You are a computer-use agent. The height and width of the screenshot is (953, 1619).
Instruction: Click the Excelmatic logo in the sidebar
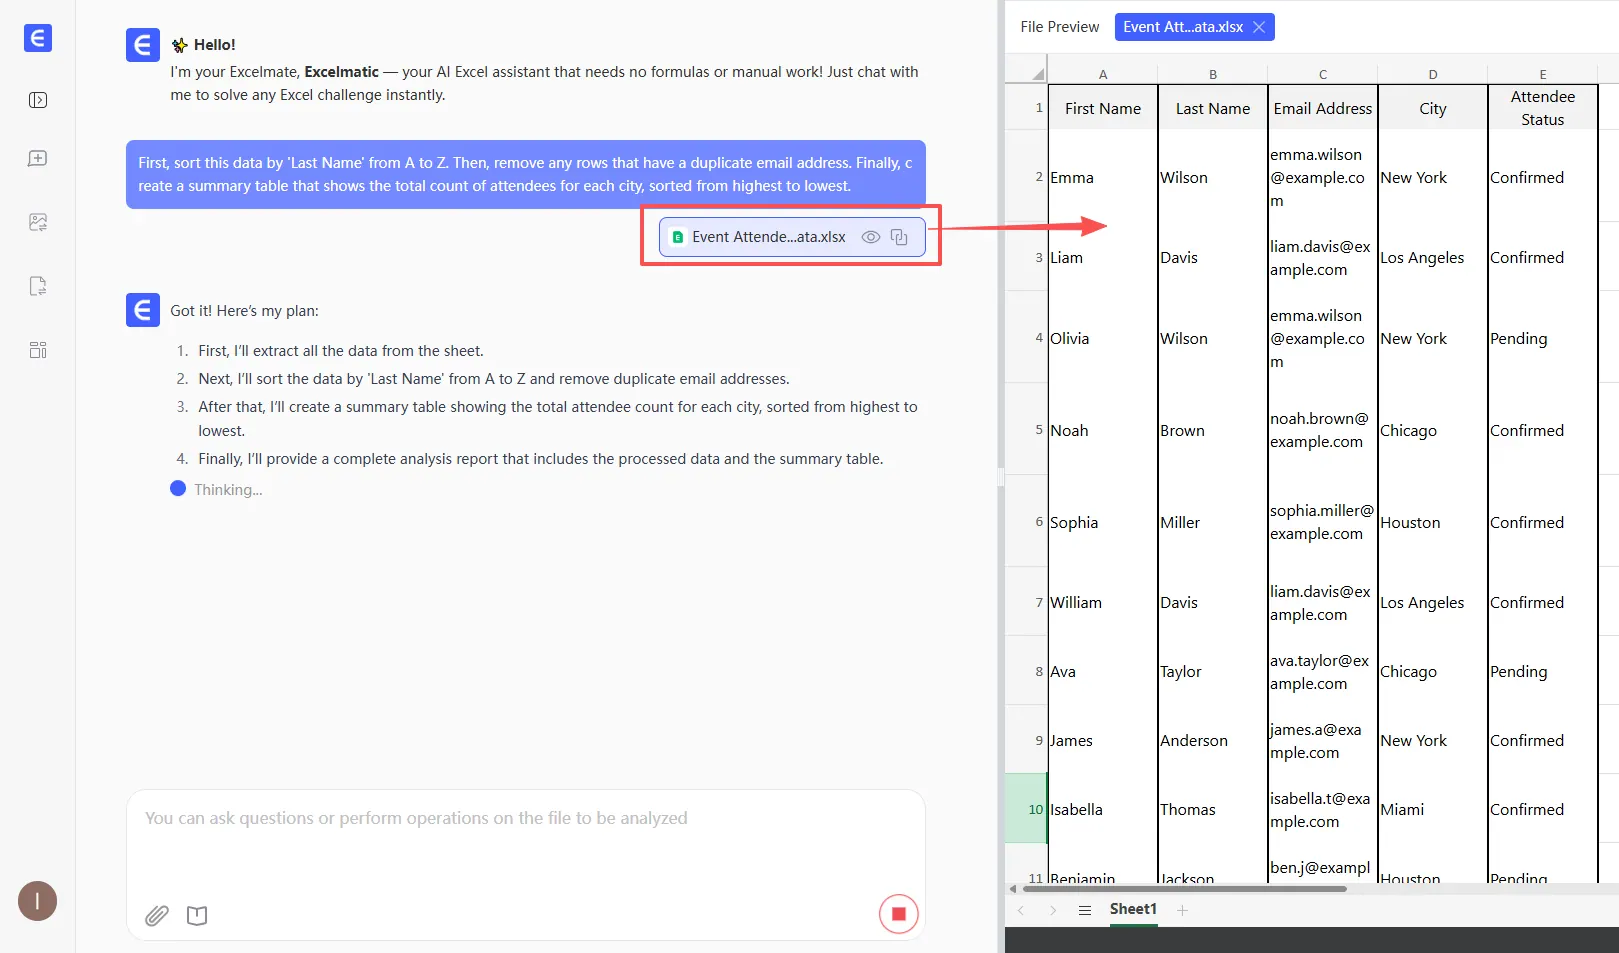click(37, 38)
